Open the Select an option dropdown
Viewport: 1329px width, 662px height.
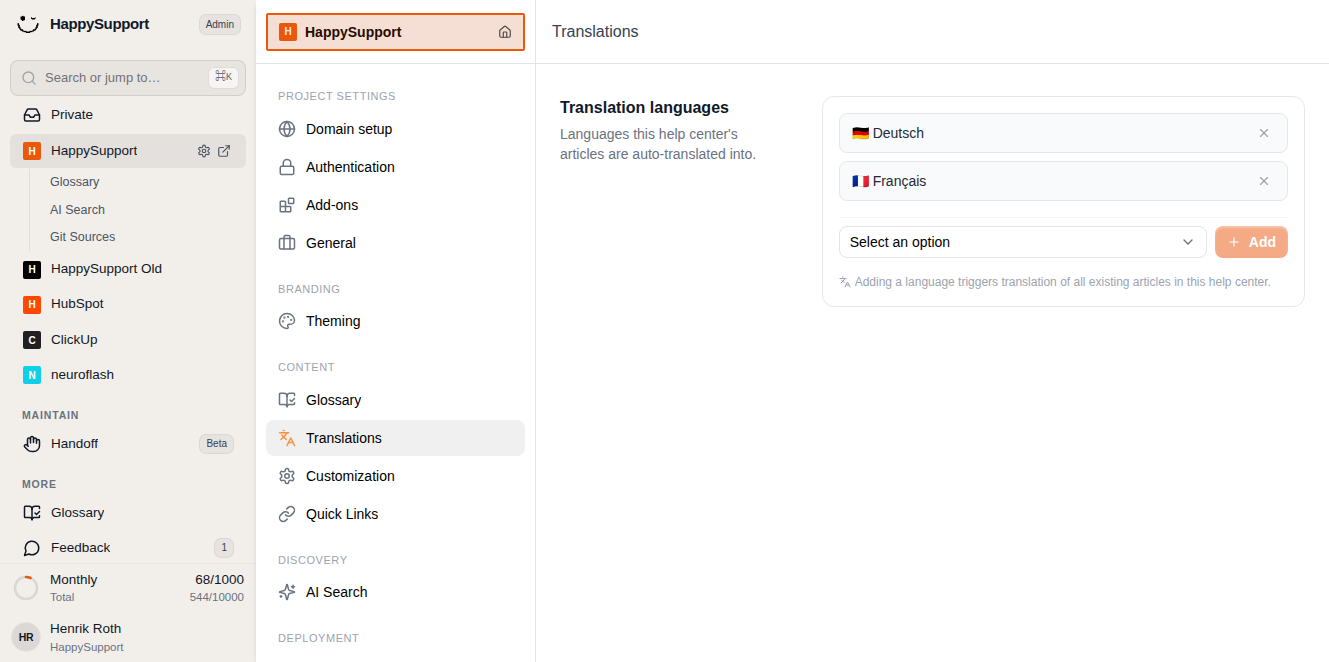[1022, 242]
